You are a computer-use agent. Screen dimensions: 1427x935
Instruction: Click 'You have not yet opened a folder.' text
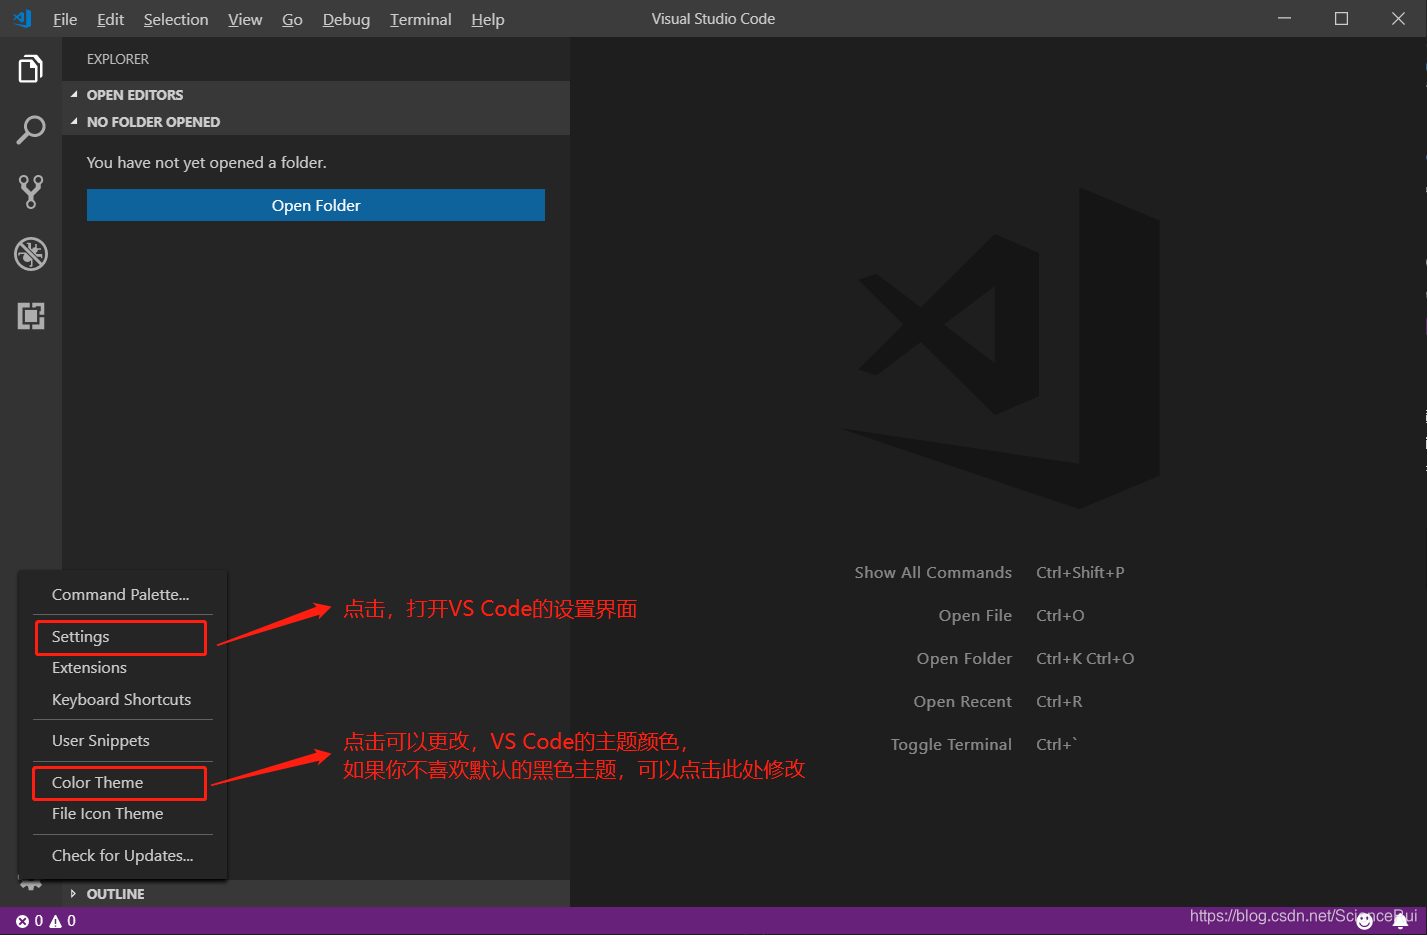pos(207,163)
